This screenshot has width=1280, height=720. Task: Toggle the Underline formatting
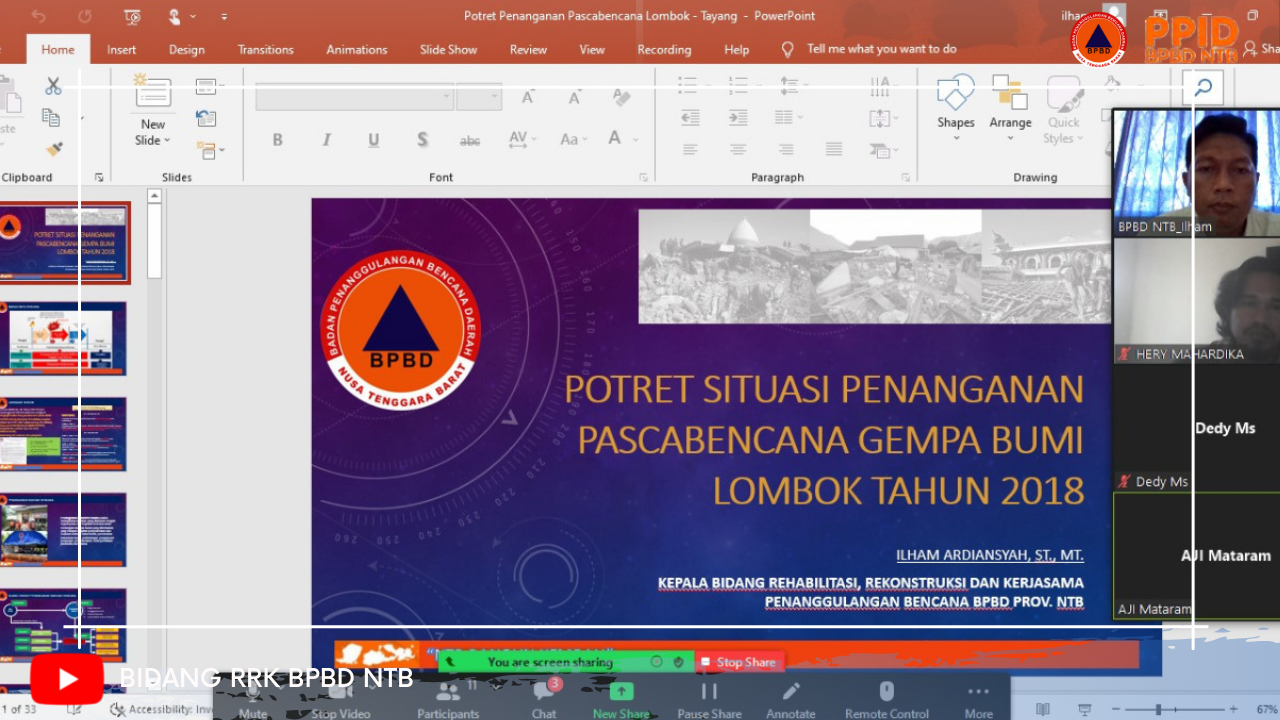coord(372,139)
